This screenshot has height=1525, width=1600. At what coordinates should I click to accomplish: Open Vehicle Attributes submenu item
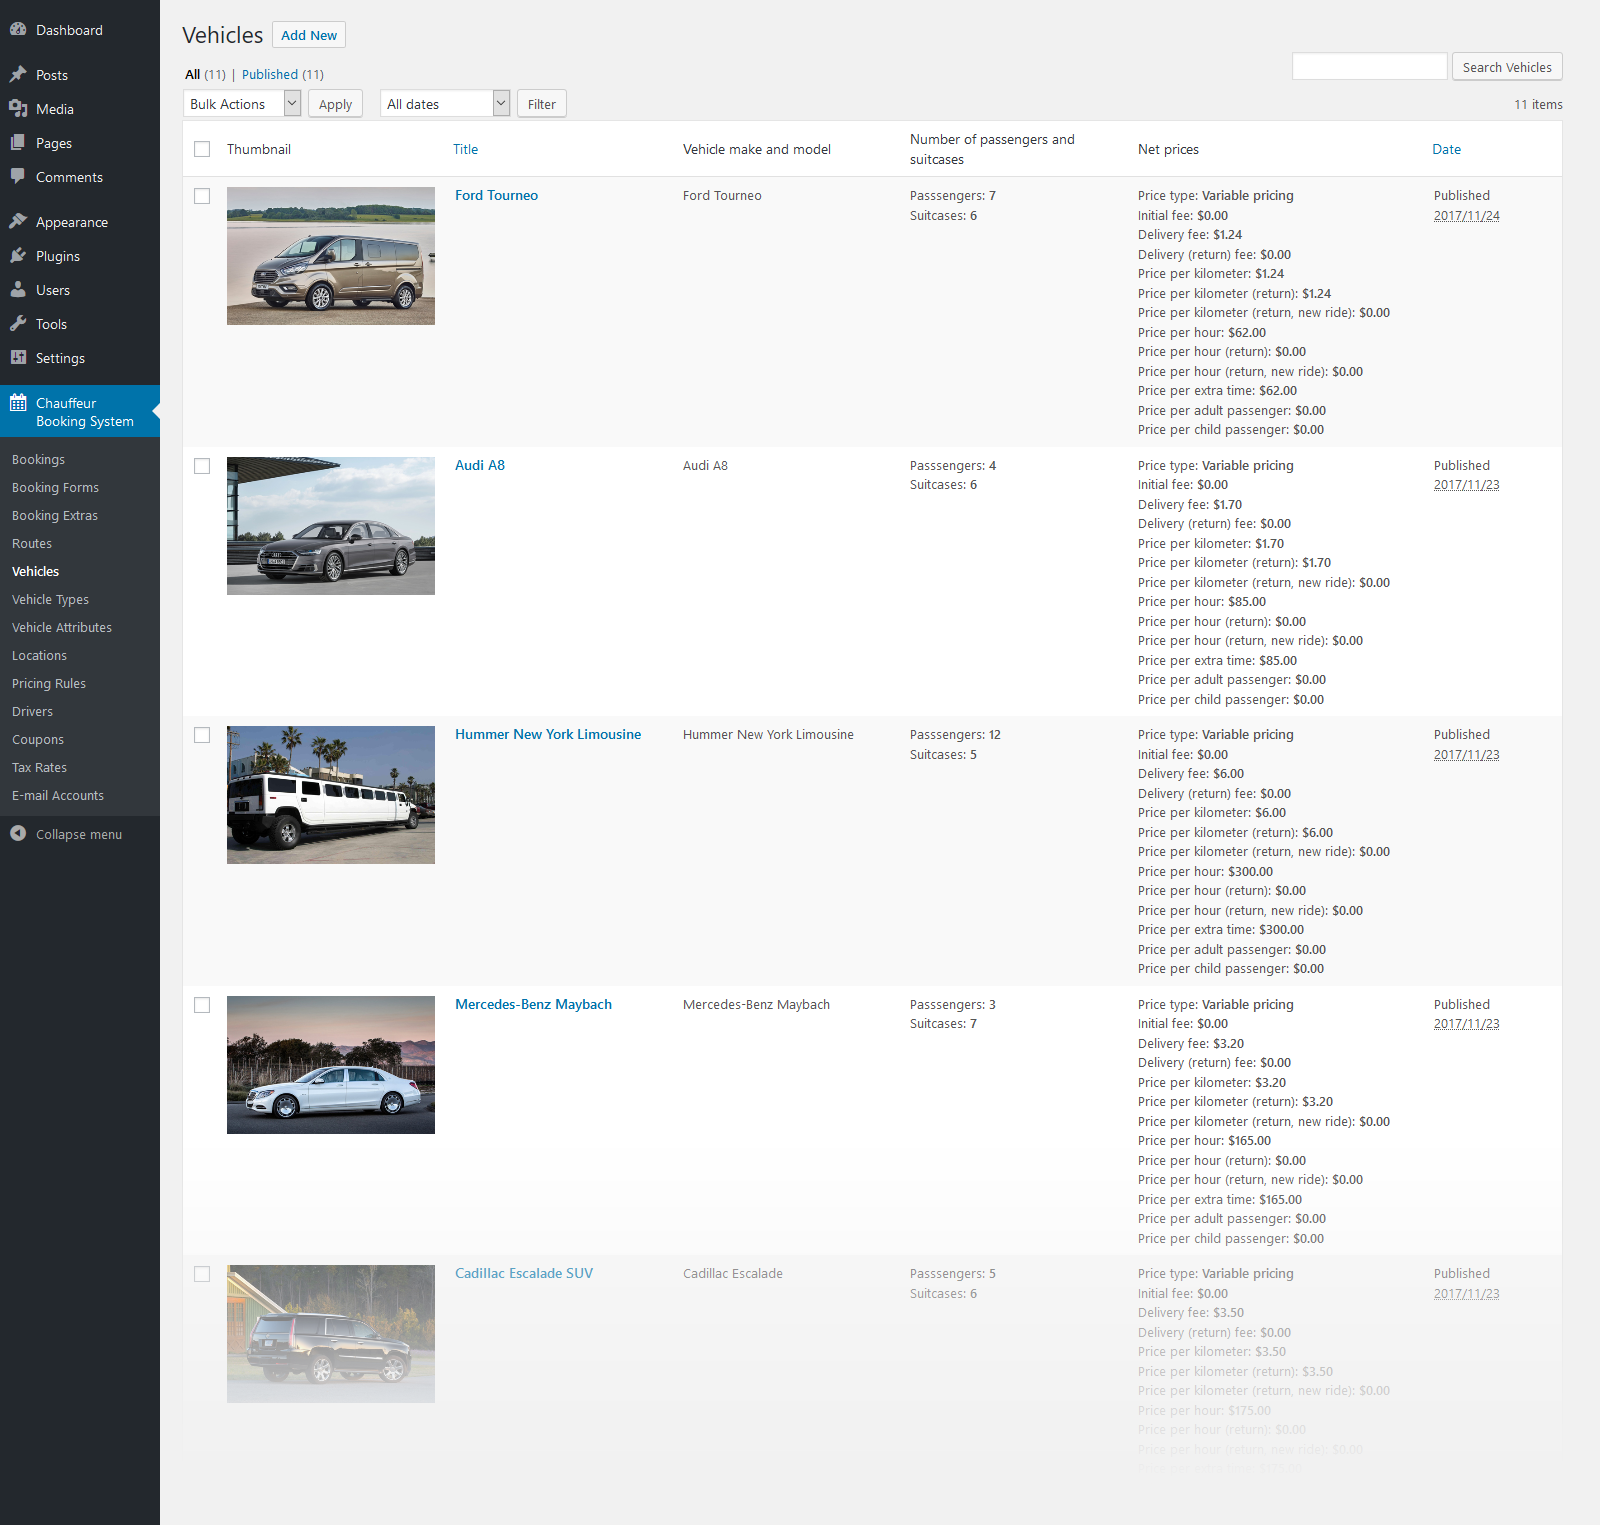point(62,628)
